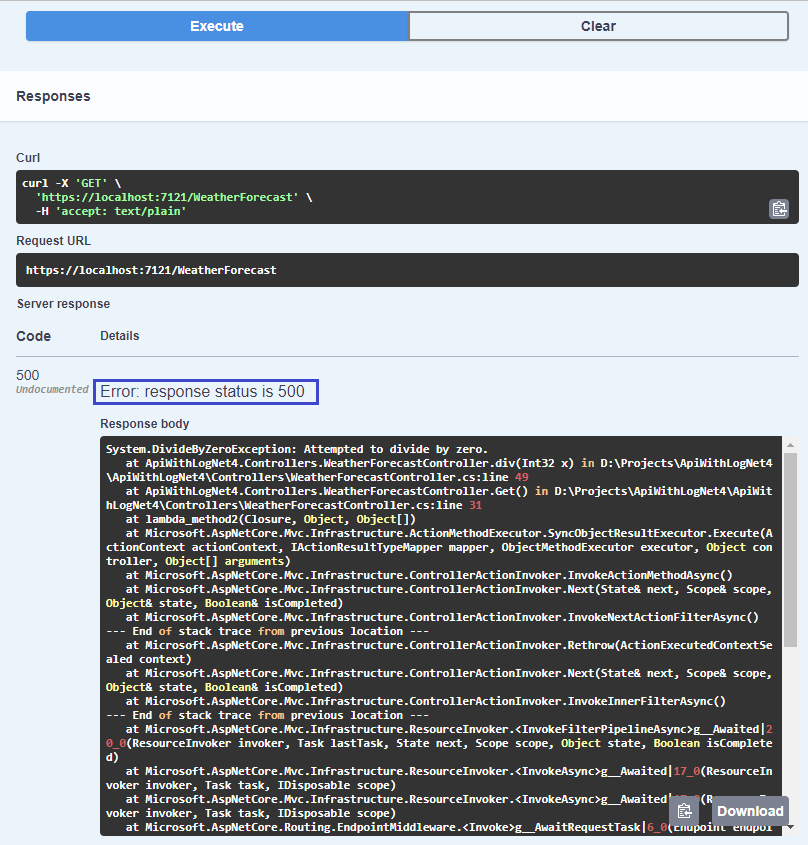This screenshot has width=808, height=845.
Task: Click the response body scrollbar up arrow
Action: (x=790, y=445)
